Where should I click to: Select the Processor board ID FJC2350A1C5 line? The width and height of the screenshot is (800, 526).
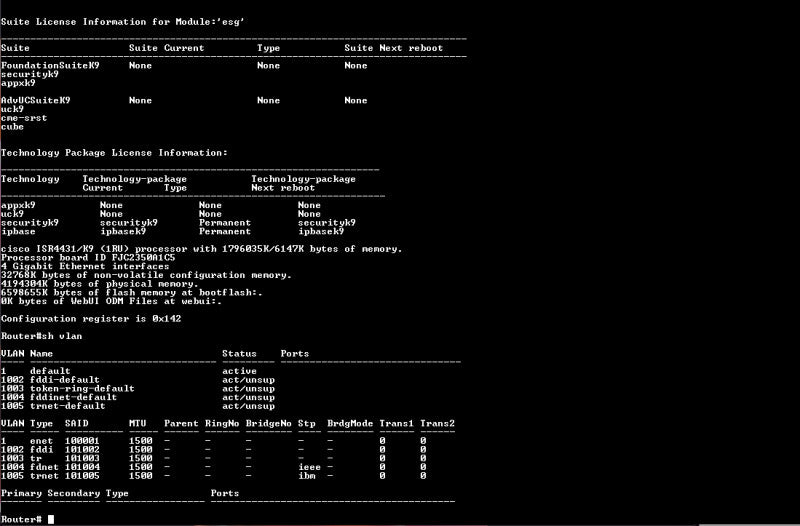(x=88, y=258)
